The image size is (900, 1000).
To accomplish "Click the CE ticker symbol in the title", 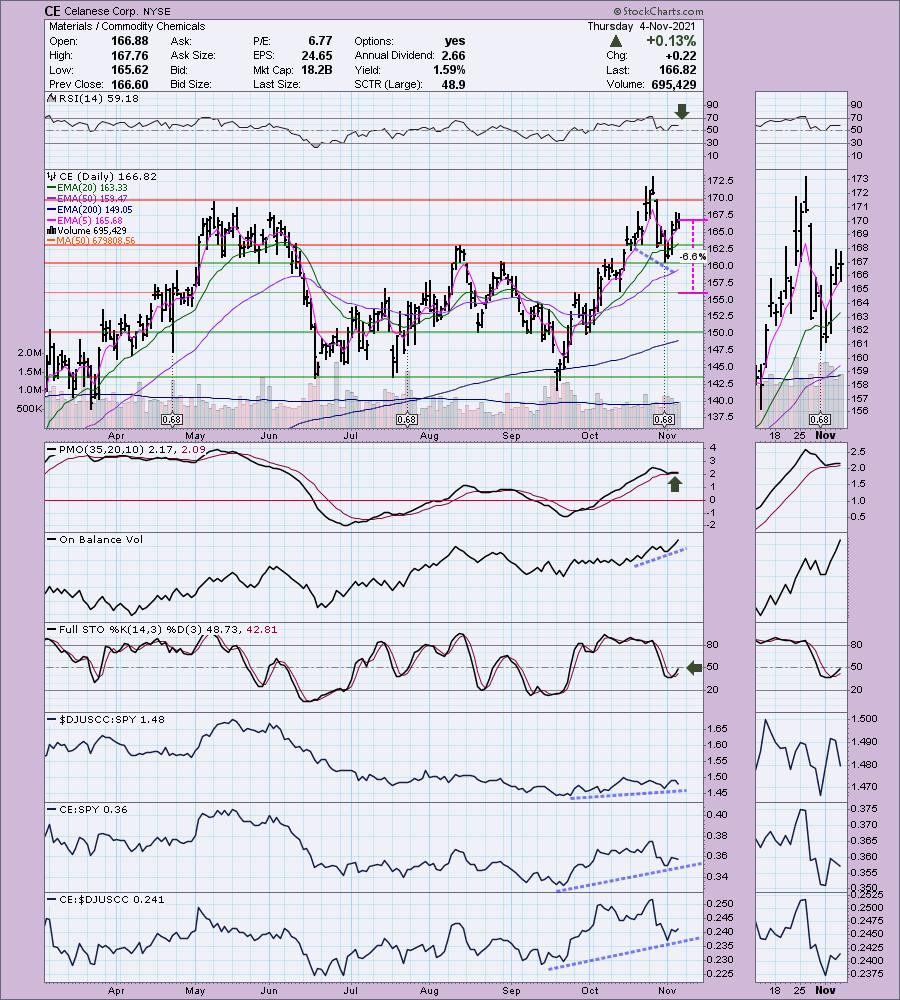I will pos(52,11).
